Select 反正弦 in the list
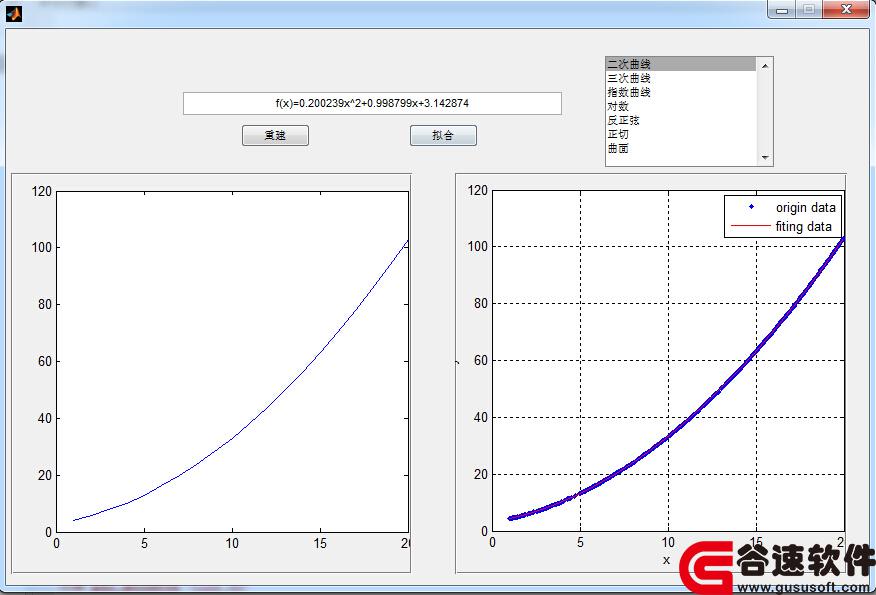The image size is (876, 595). [x=681, y=120]
